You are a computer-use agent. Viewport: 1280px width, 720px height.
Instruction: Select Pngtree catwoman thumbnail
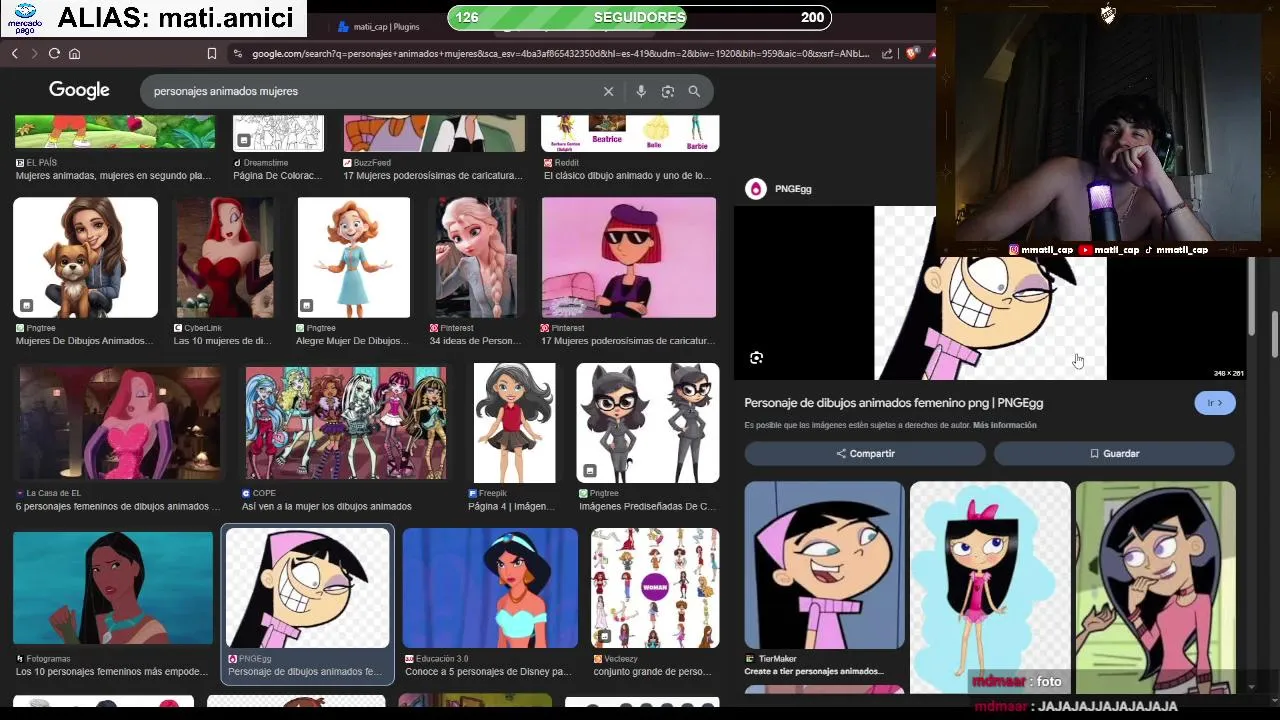[648, 423]
